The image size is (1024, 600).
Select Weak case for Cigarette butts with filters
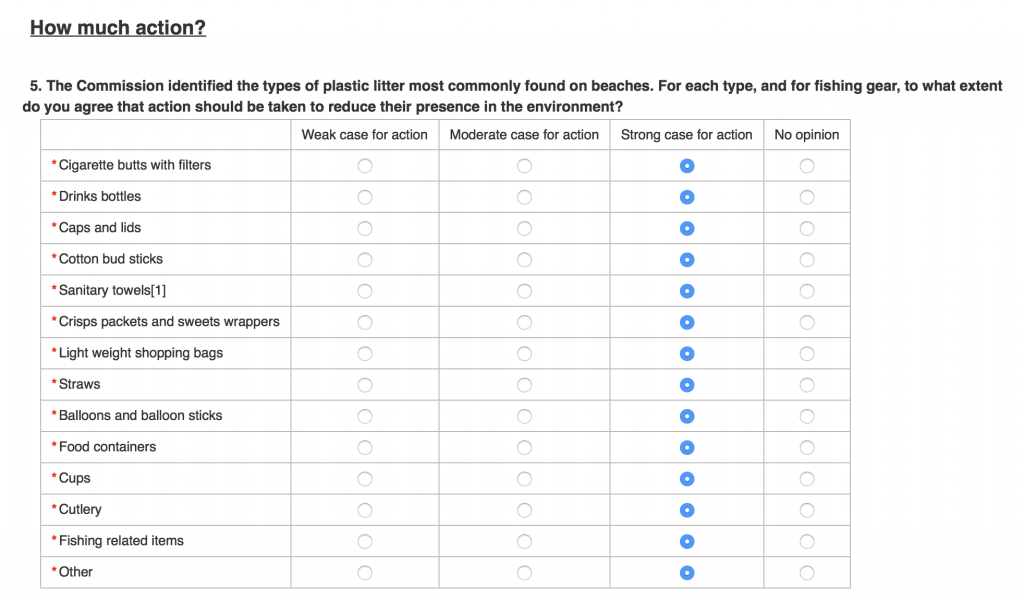pos(365,166)
